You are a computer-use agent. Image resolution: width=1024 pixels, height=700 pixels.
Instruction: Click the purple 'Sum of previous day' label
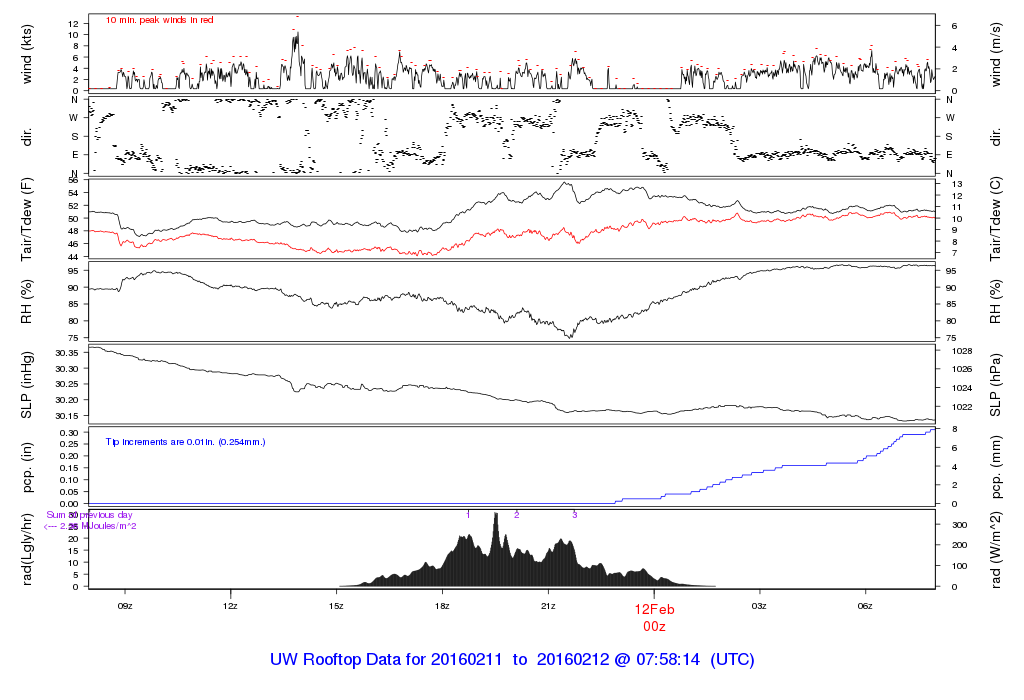click(x=89, y=515)
